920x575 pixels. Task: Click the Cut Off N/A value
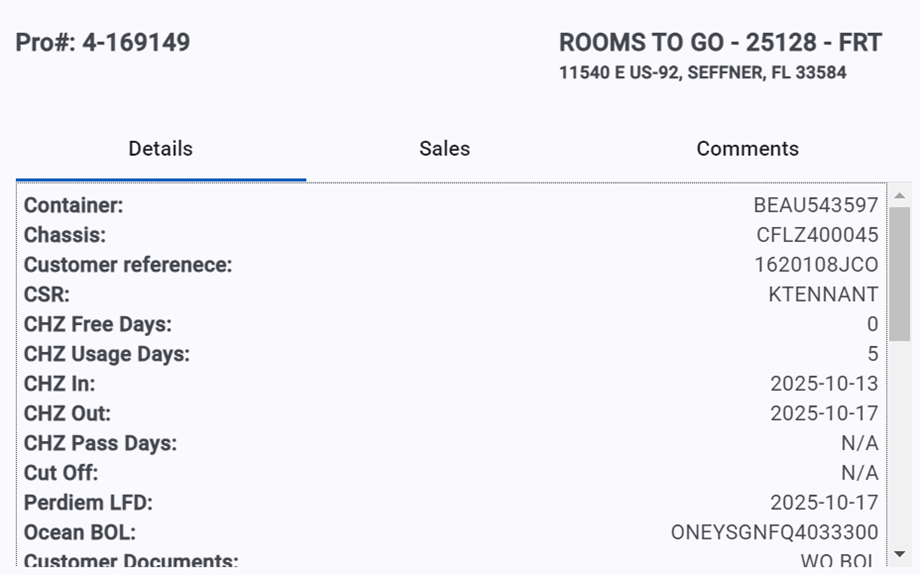tap(859, 473)
